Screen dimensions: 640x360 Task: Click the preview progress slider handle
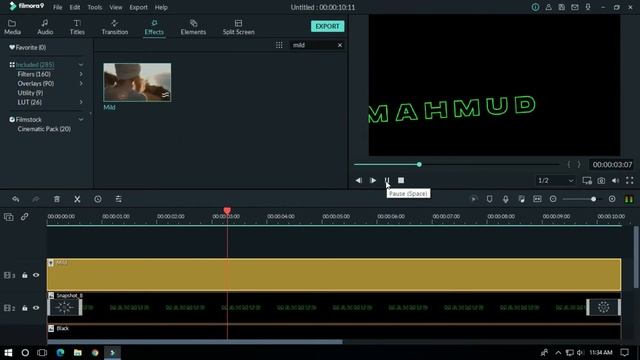tap(419, 164)
